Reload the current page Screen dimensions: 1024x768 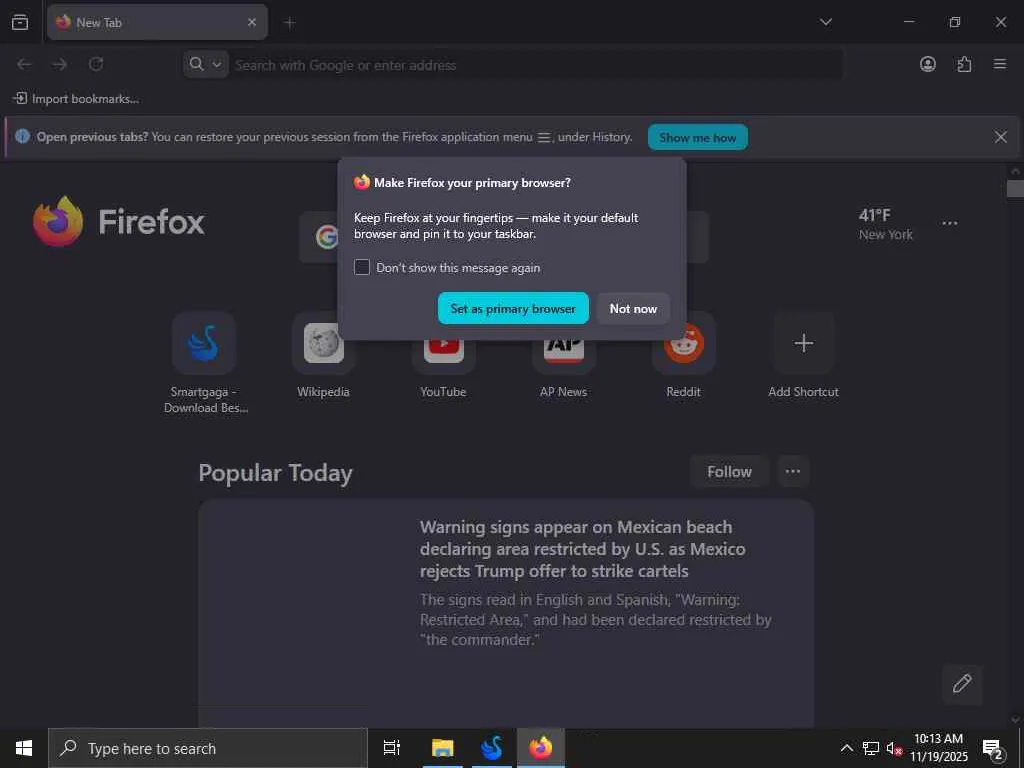pos(96,64)
